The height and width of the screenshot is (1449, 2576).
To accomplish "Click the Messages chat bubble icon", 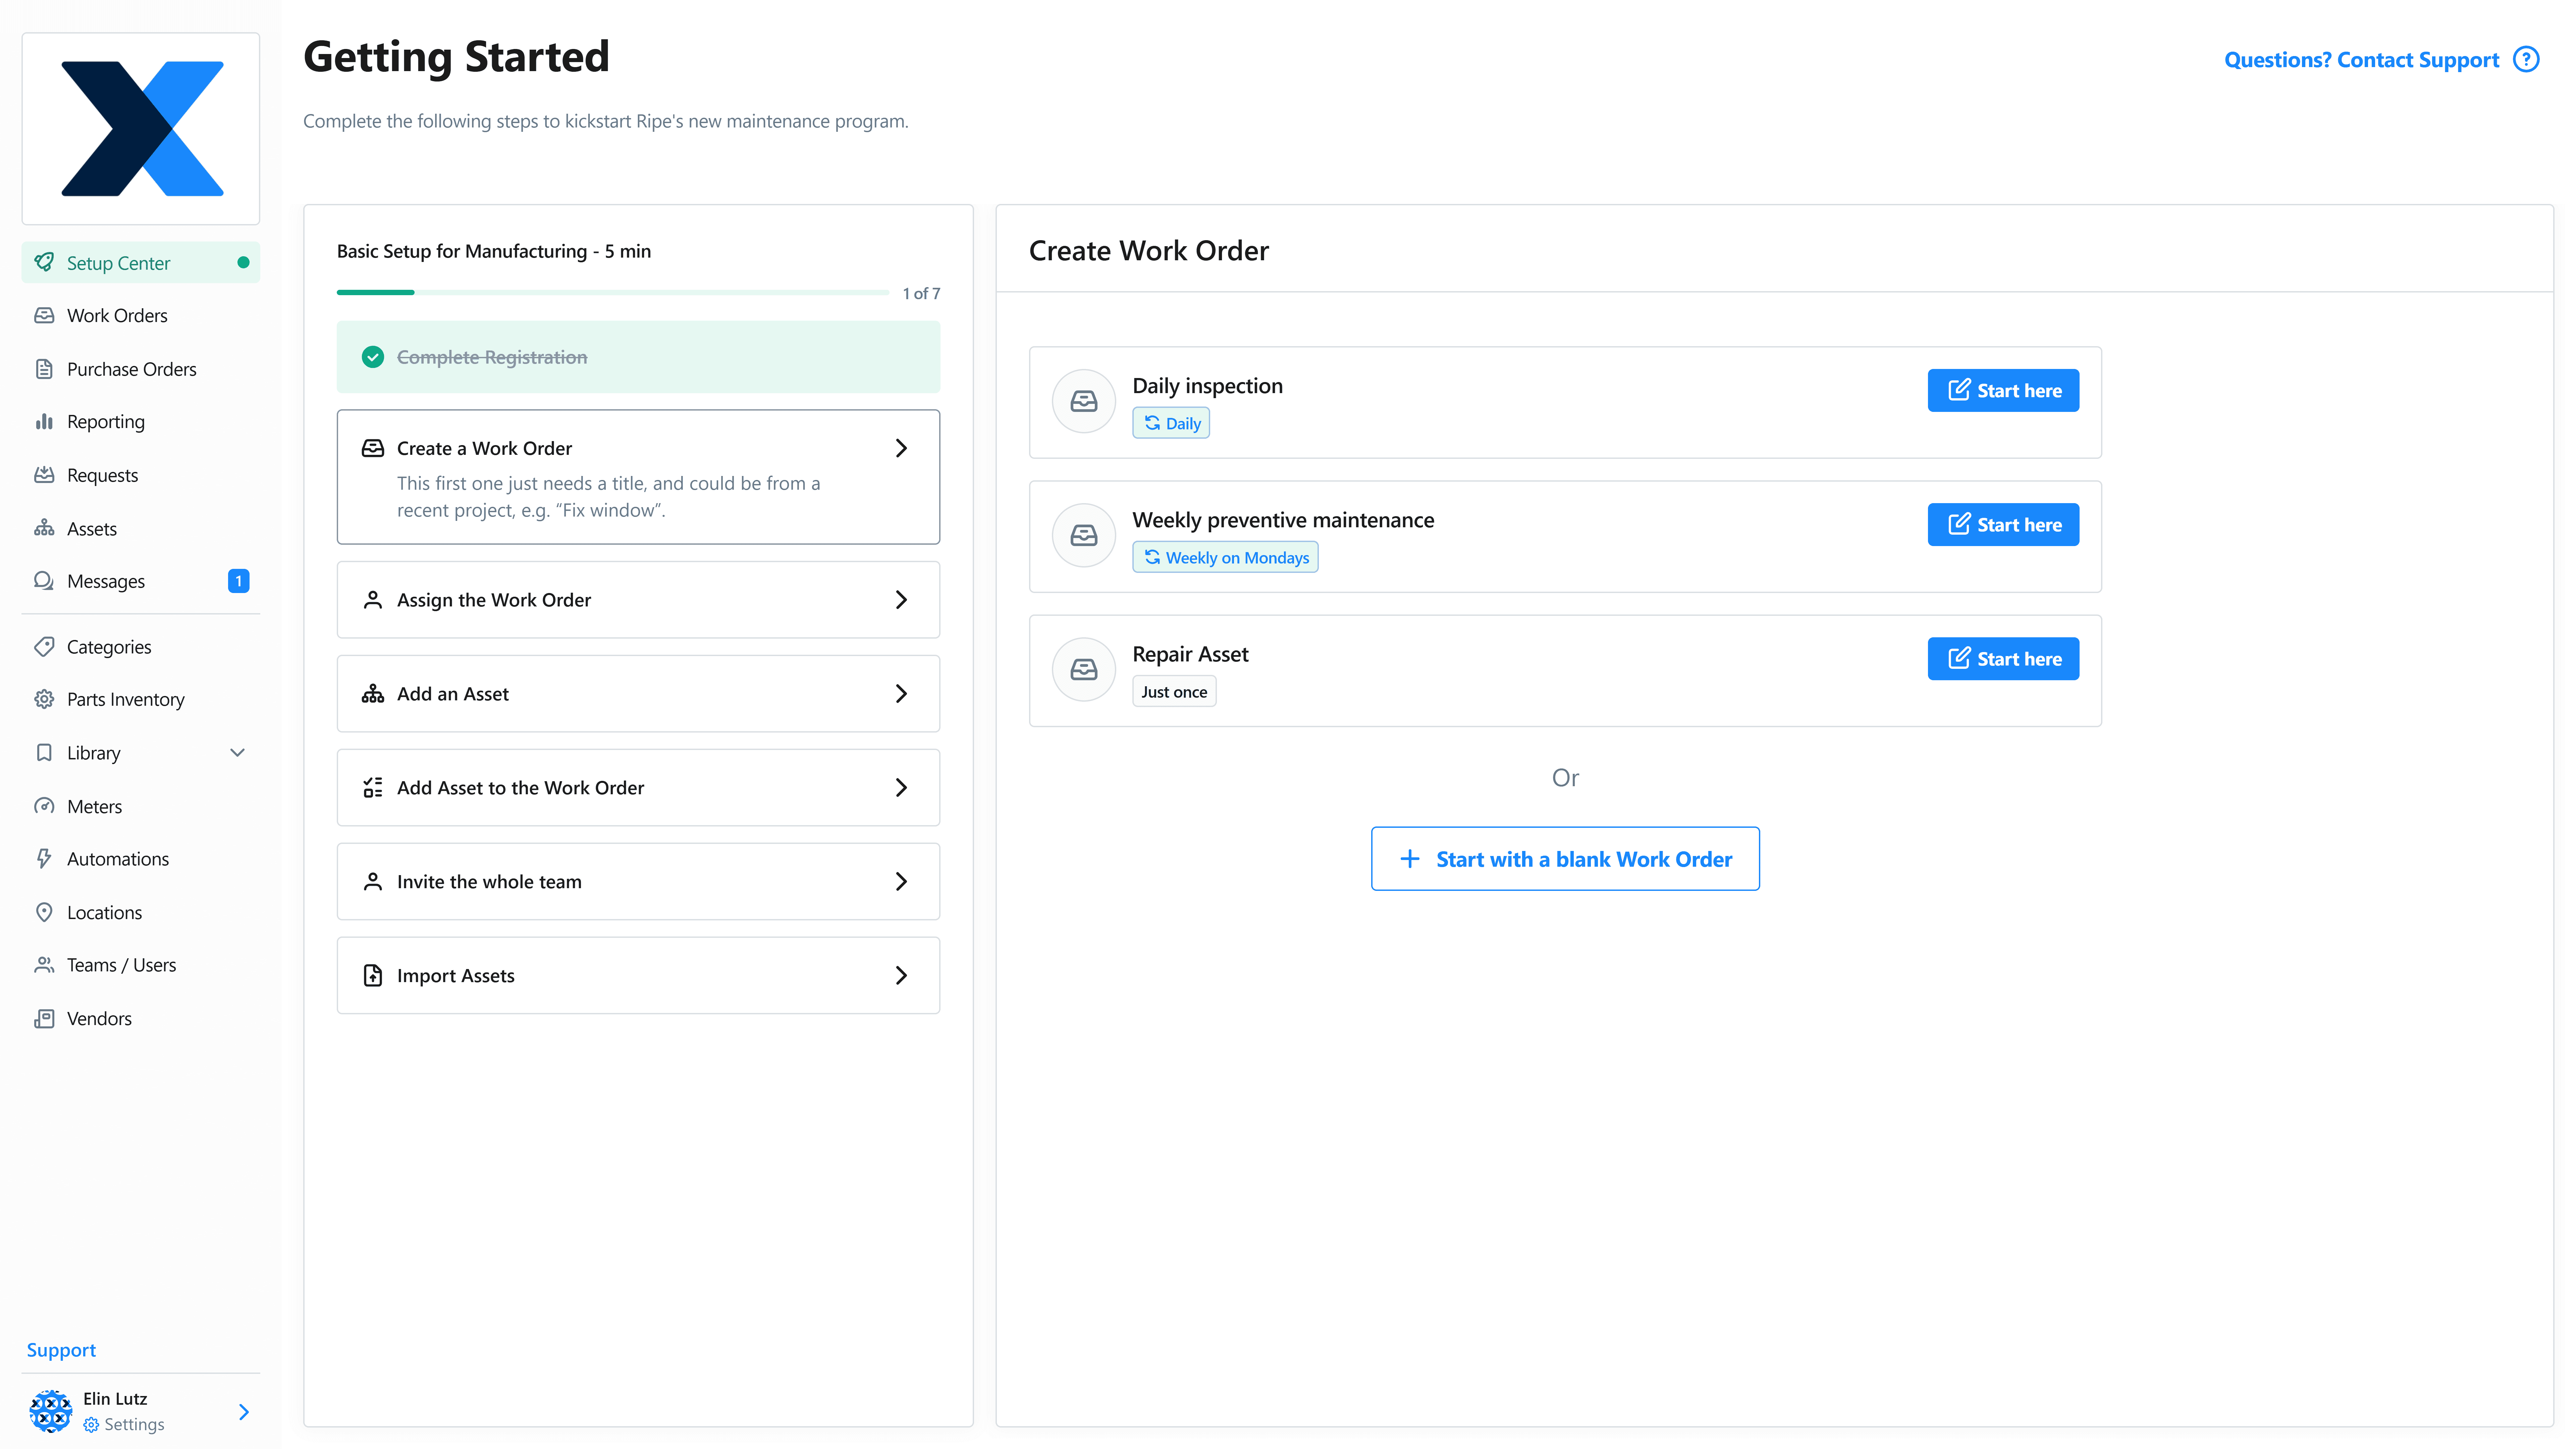I will click(44, 581).
